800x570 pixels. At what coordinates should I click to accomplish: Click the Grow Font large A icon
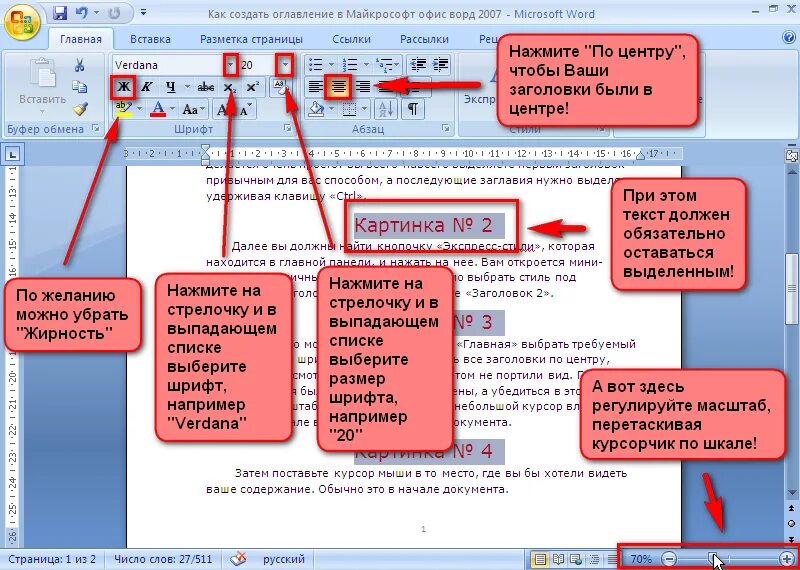223,109
